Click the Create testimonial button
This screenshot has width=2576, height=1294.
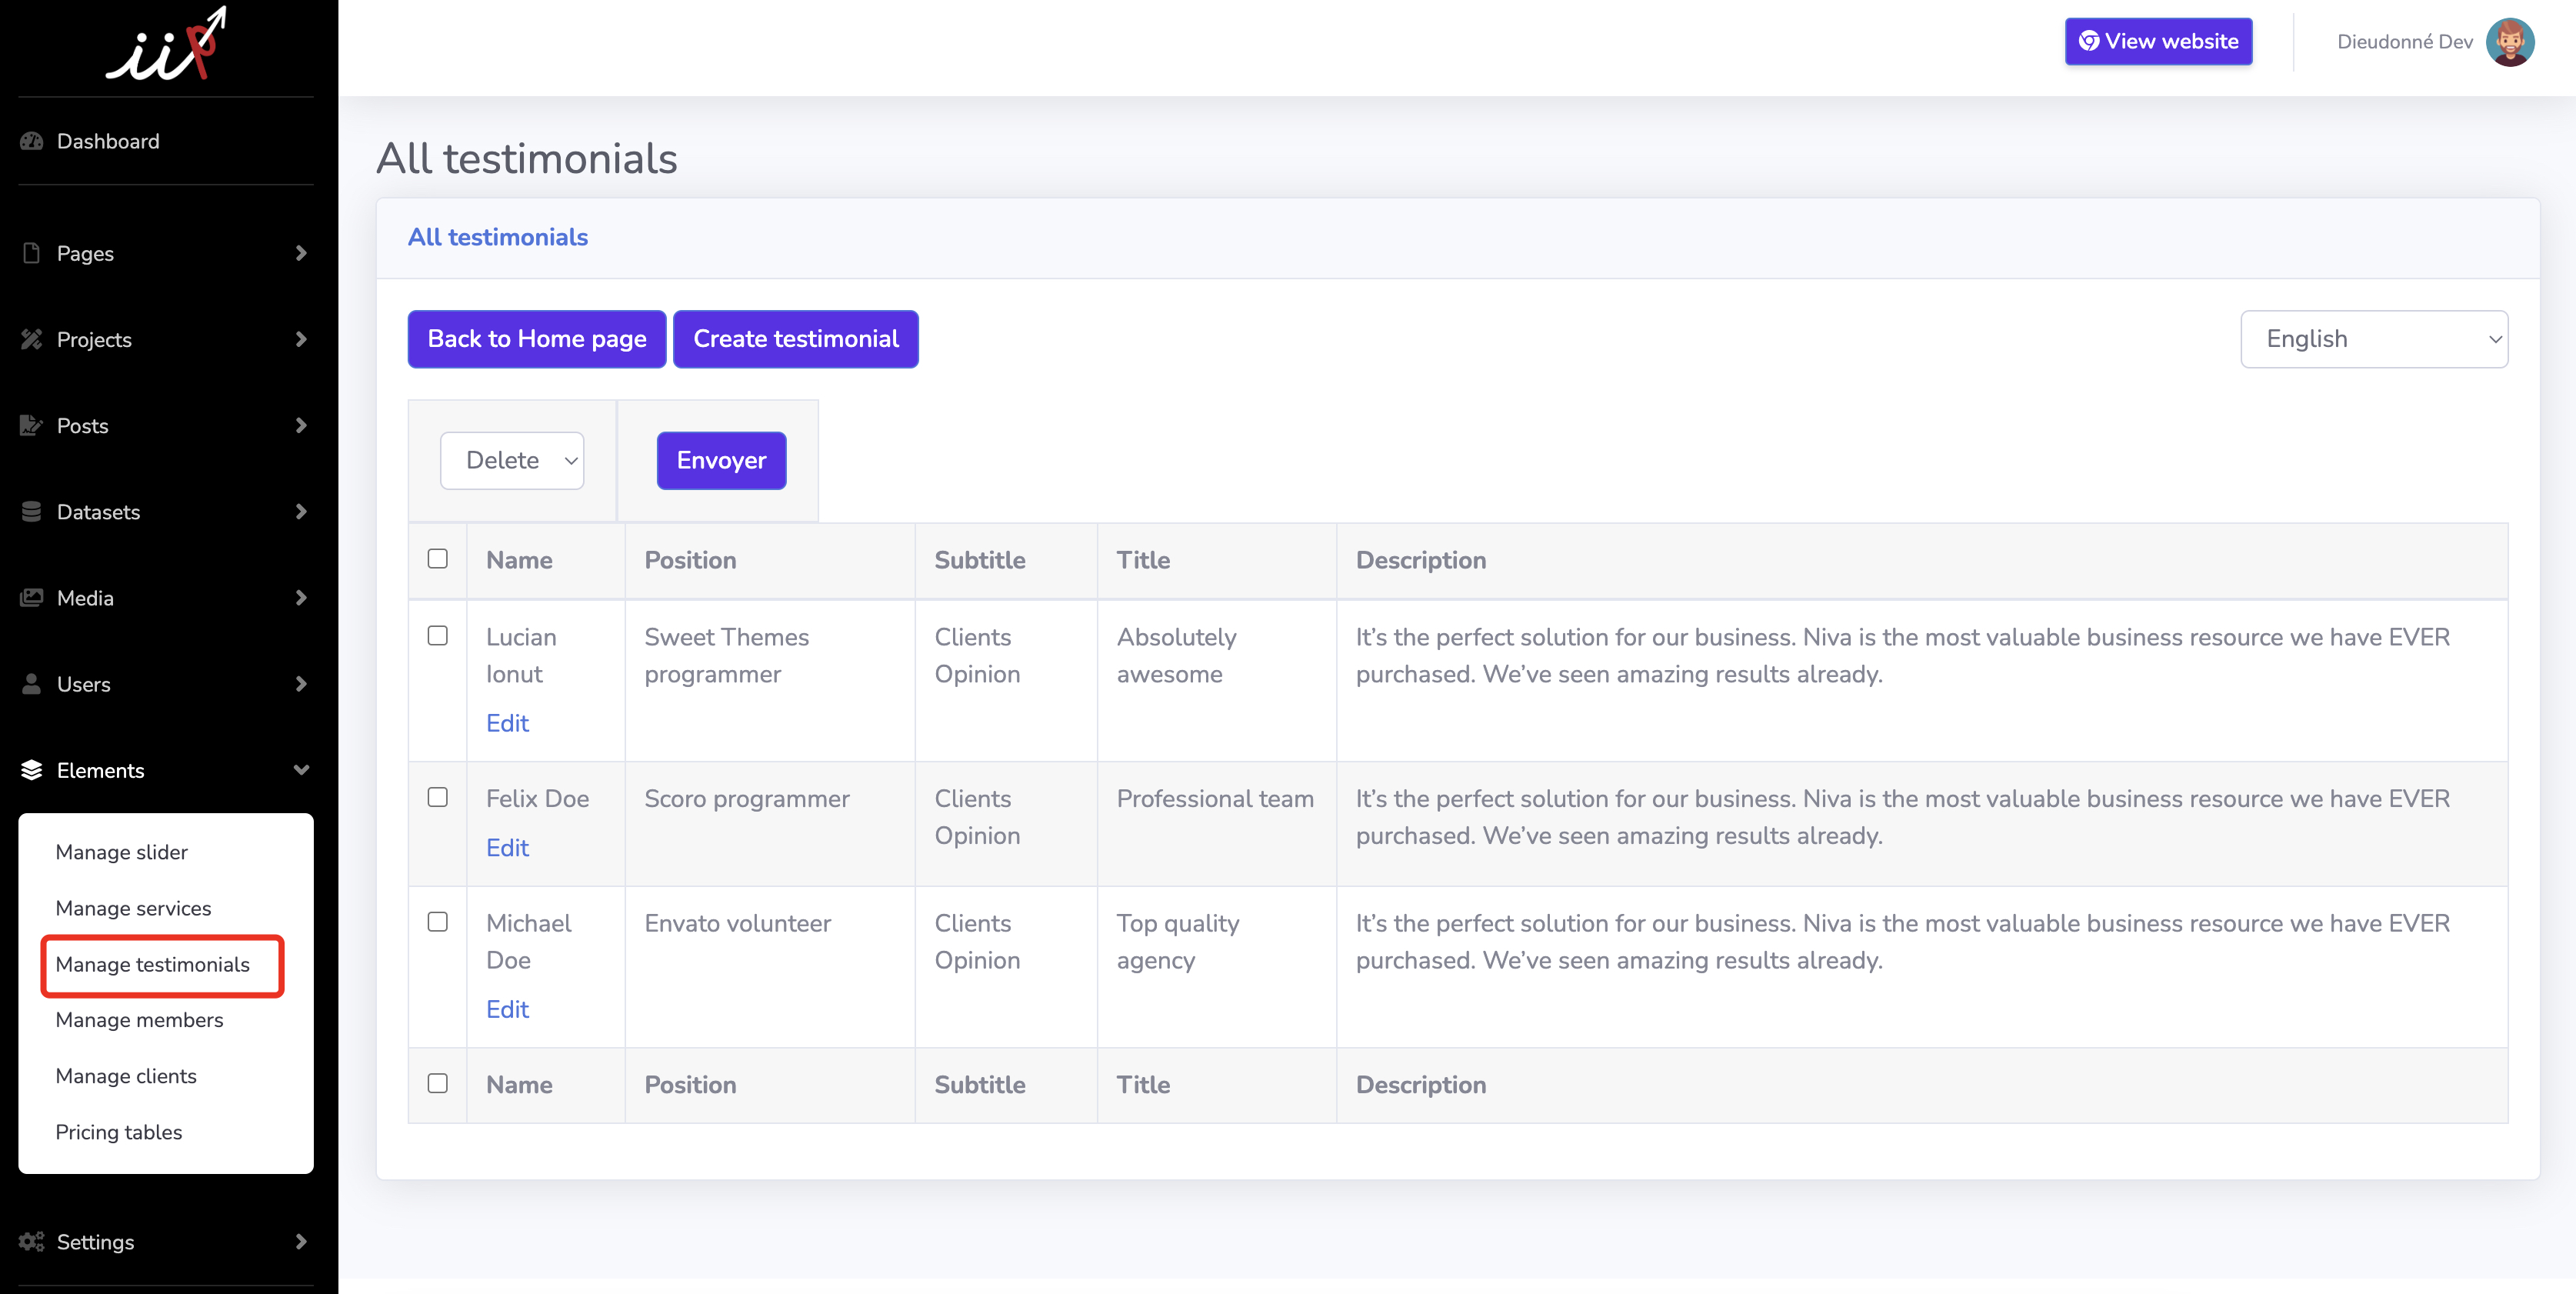(795, 339)
